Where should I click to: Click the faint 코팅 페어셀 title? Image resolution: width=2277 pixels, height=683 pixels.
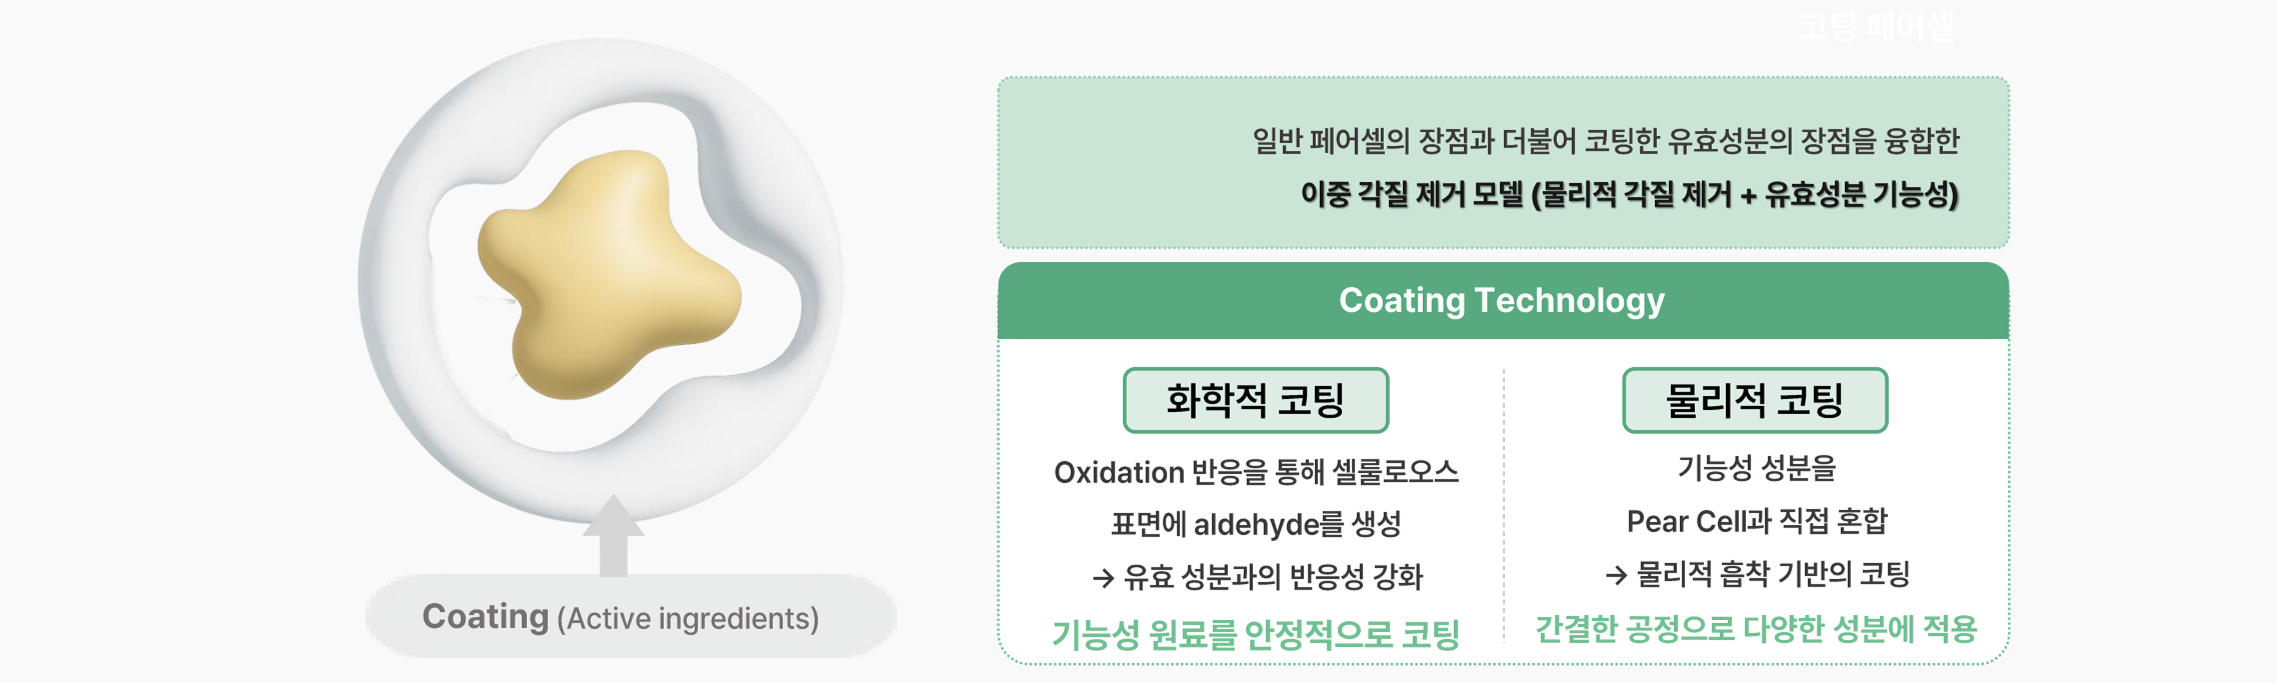pyautogui.click(x=1875, y=27)
